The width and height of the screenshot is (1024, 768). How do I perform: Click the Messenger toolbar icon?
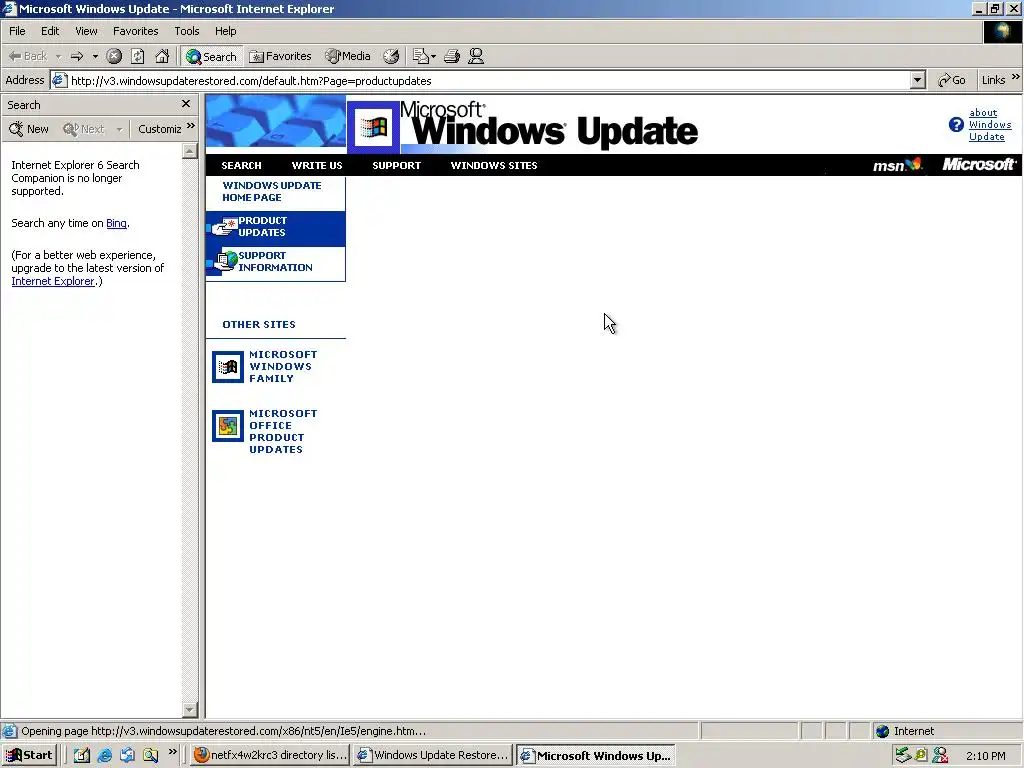pyautogui.click(x=476, y=56)
